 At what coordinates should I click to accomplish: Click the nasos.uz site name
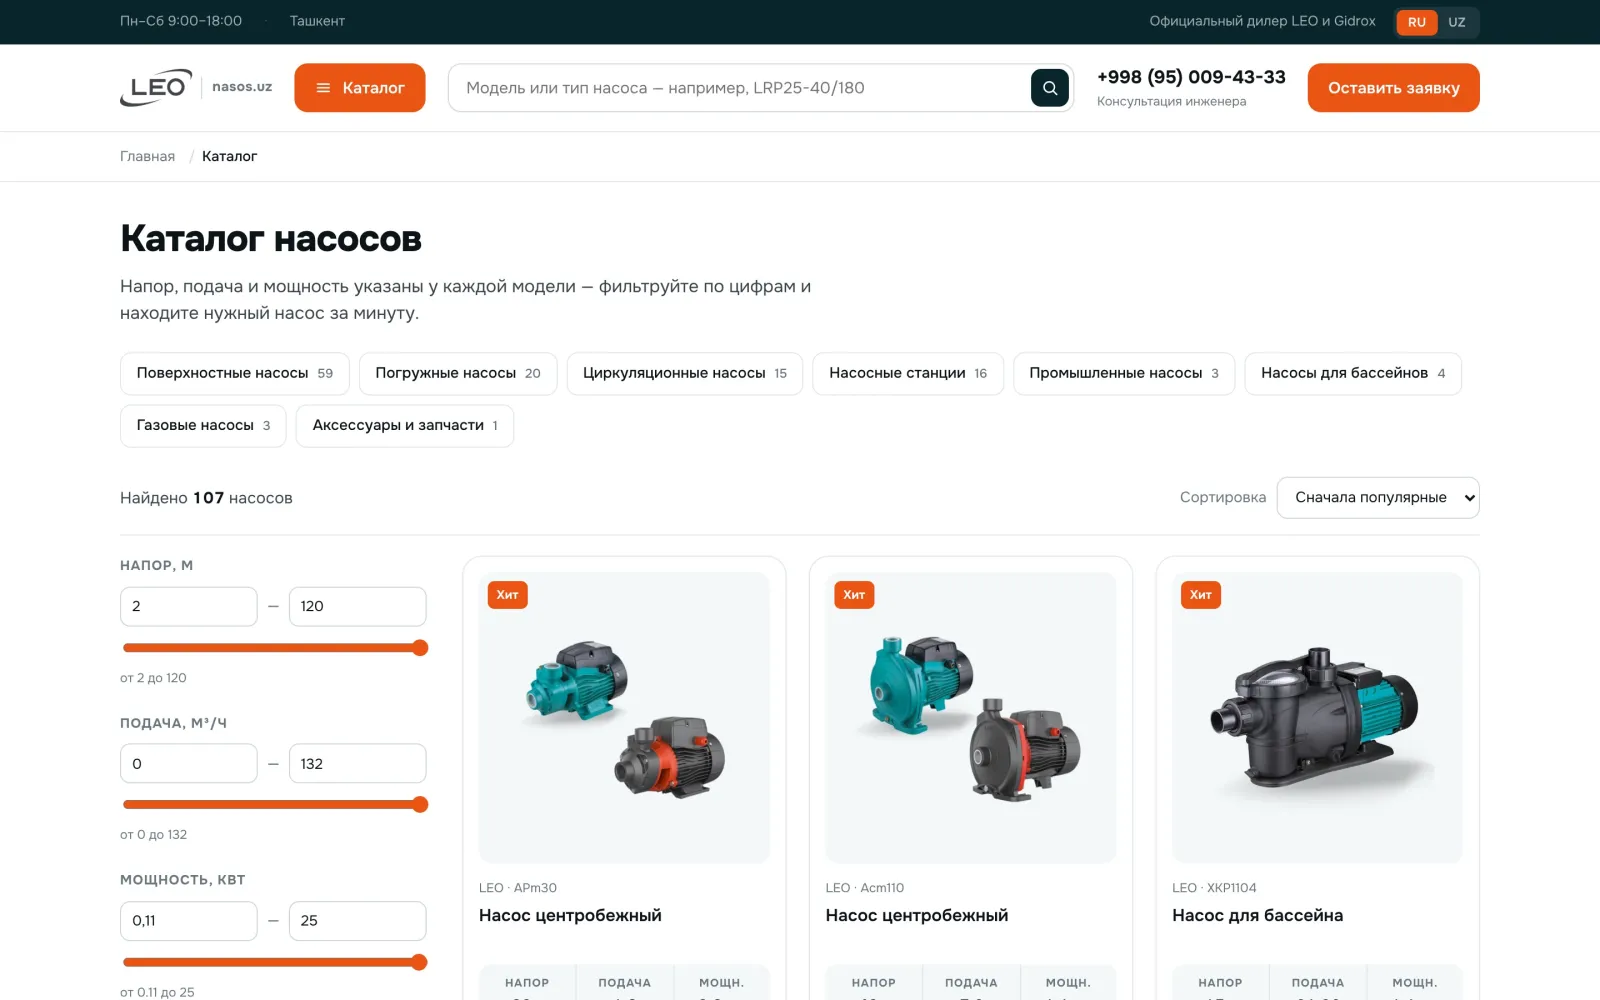242,87
